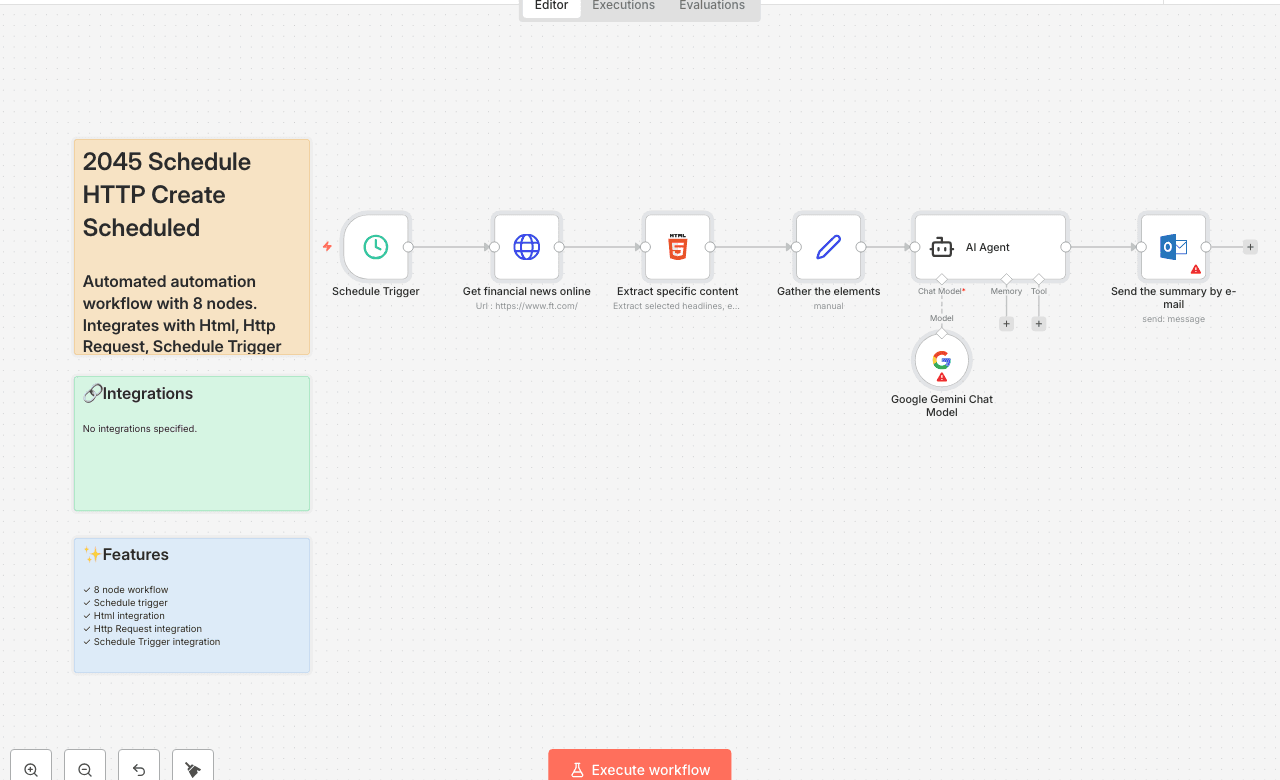
Task: Switch to the Executions tab
Action: pyautogui.click(x=622, y=6)
